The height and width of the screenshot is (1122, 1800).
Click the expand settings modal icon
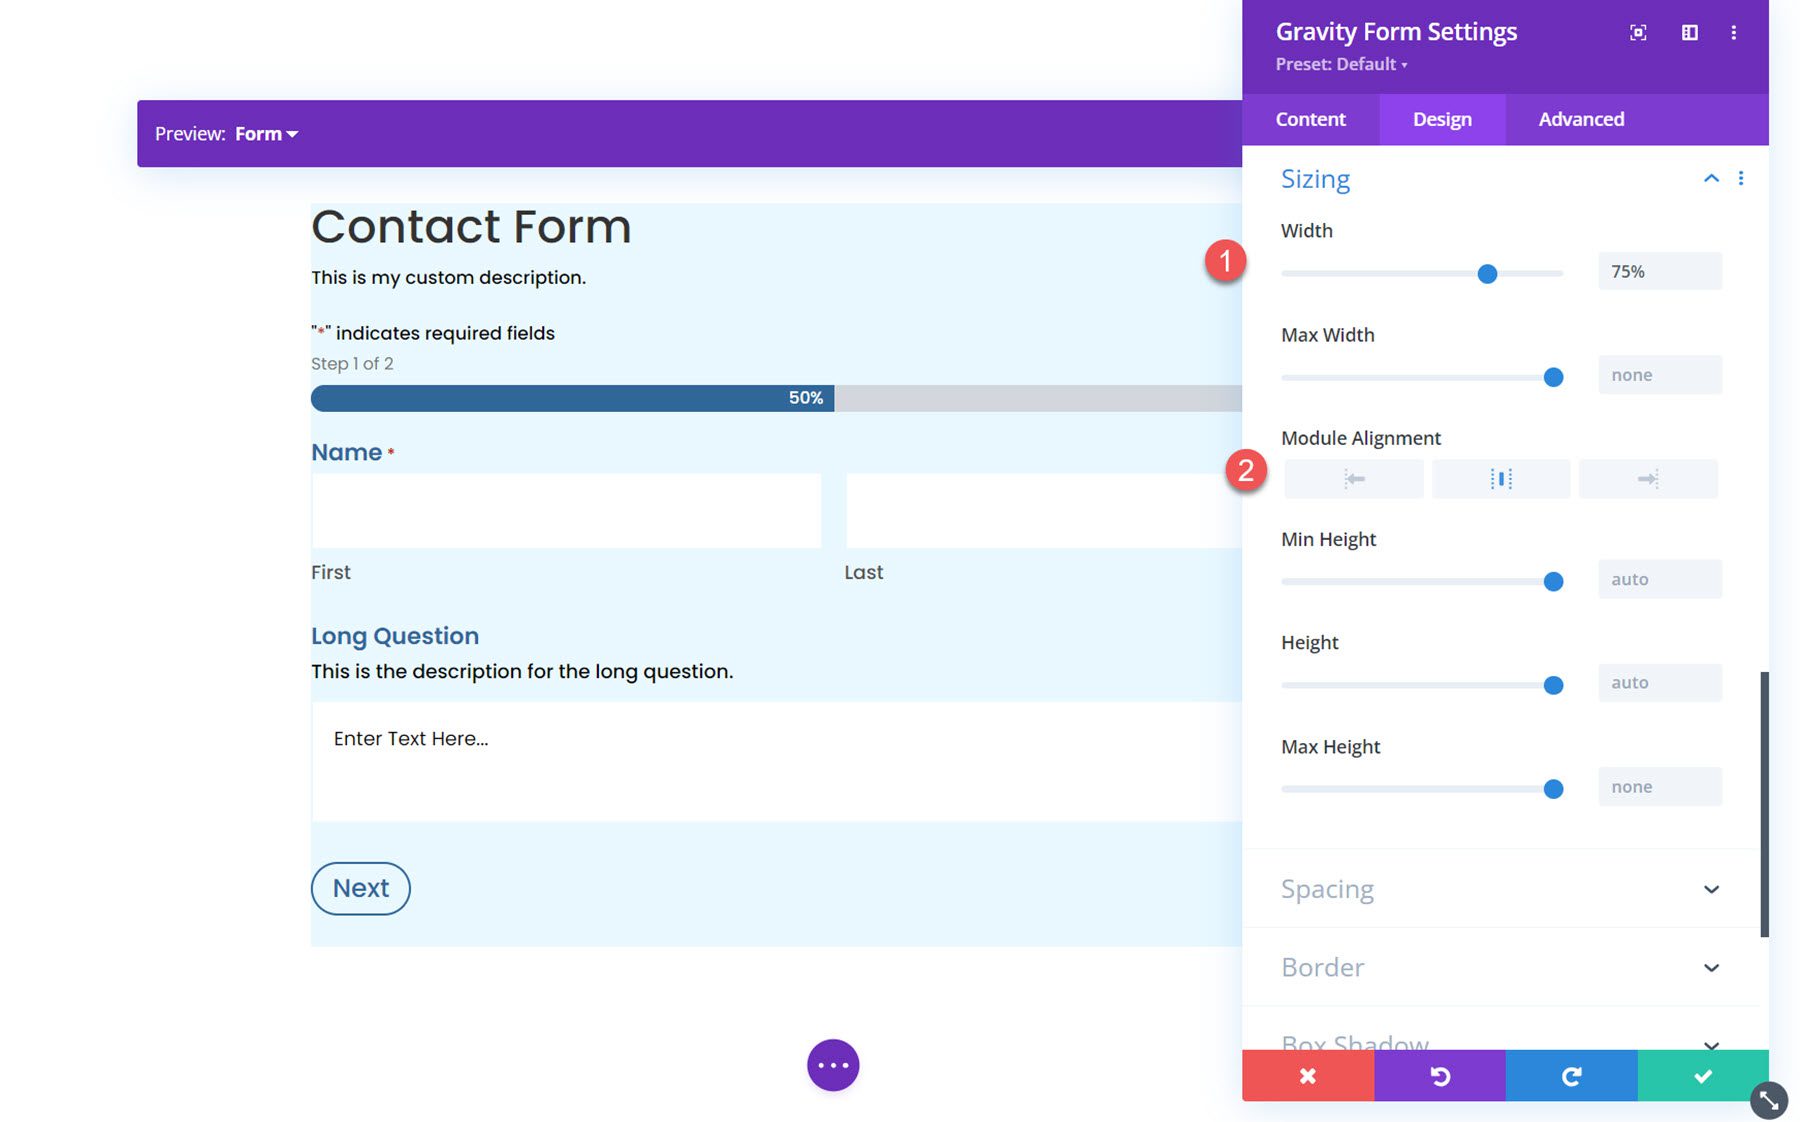point(1638,32)
